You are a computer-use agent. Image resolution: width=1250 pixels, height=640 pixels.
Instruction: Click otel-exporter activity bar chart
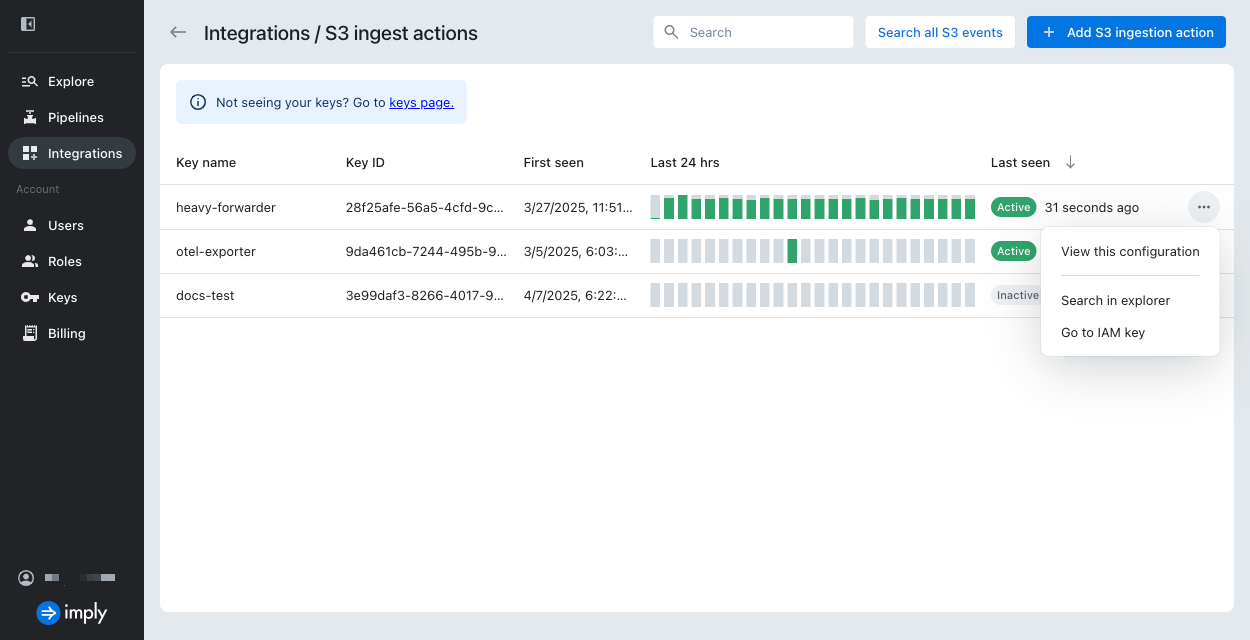point(812,251)
